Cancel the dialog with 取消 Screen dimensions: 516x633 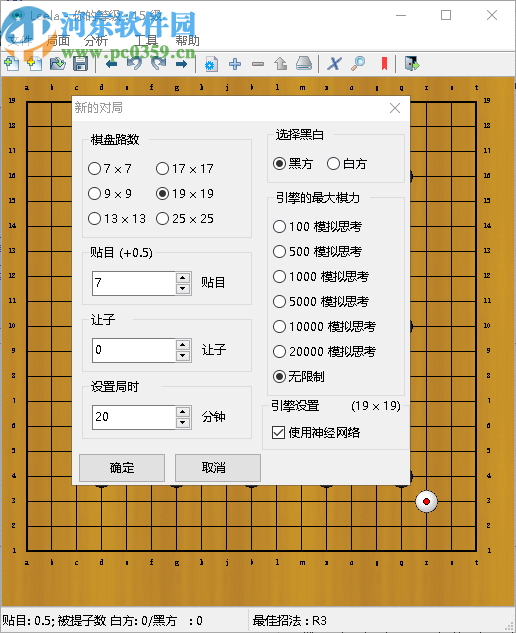pyautogui.click(x=218, y=467)
